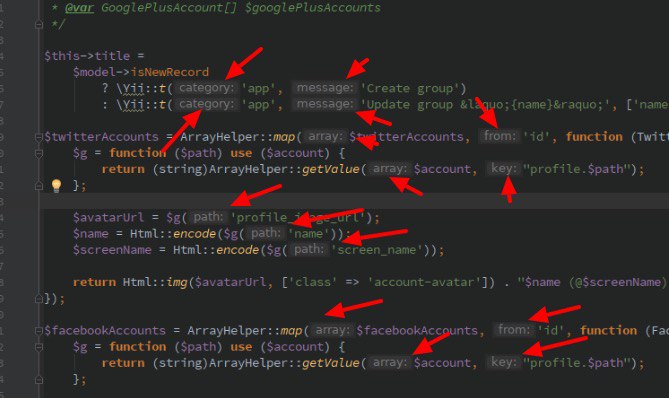The width and height of the screenshot is (669, 398).
Task: Click $avatarUrl where it is assigned
Action: [108, 218]
